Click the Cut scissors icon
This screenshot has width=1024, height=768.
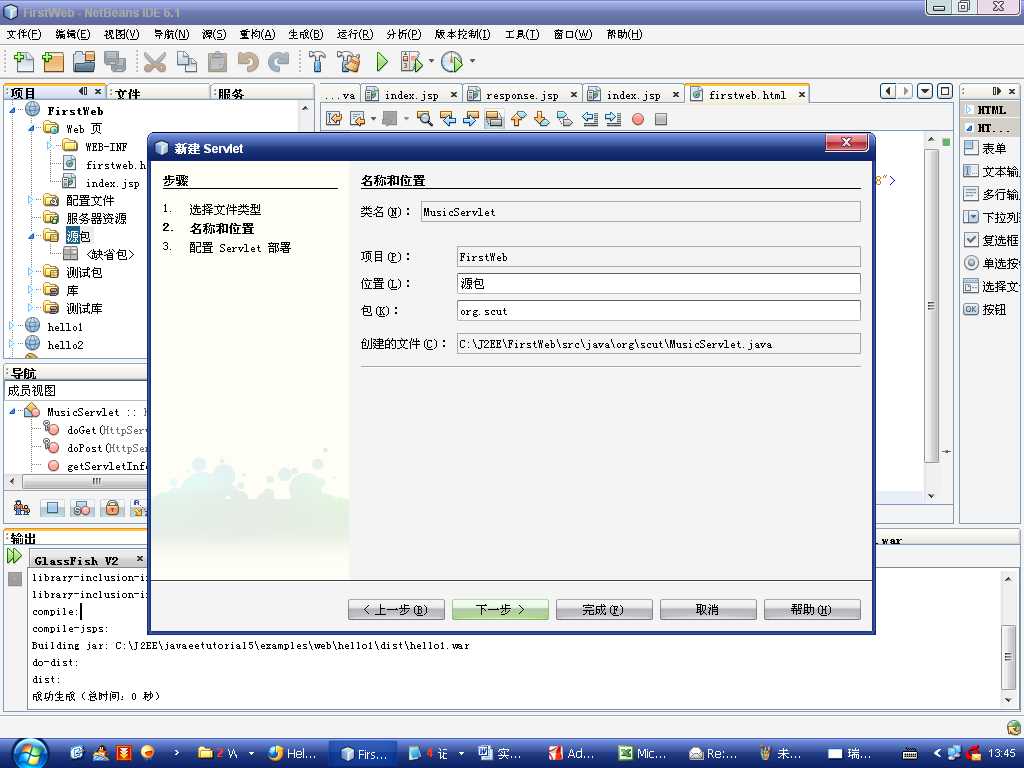pos(155,62)
